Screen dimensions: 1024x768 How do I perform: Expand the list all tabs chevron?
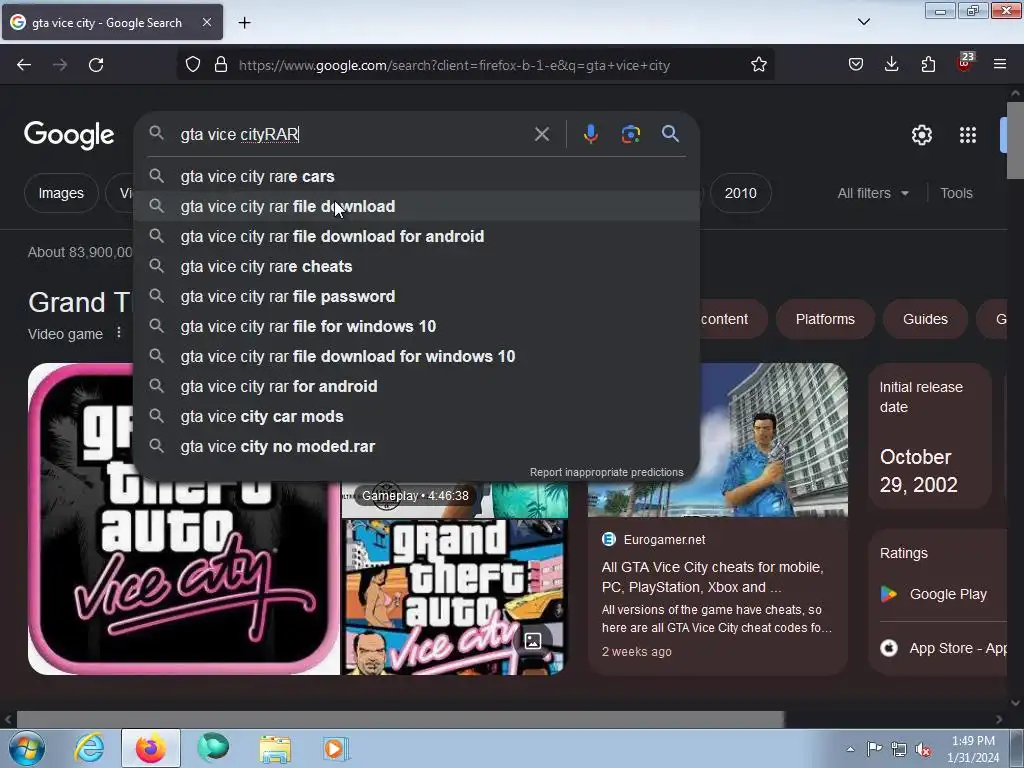pyautogui.click(x=863, y=22)
